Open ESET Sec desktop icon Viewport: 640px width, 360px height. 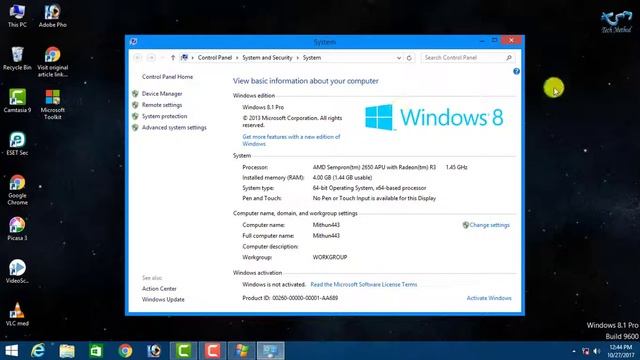click(x=17, y=143)
